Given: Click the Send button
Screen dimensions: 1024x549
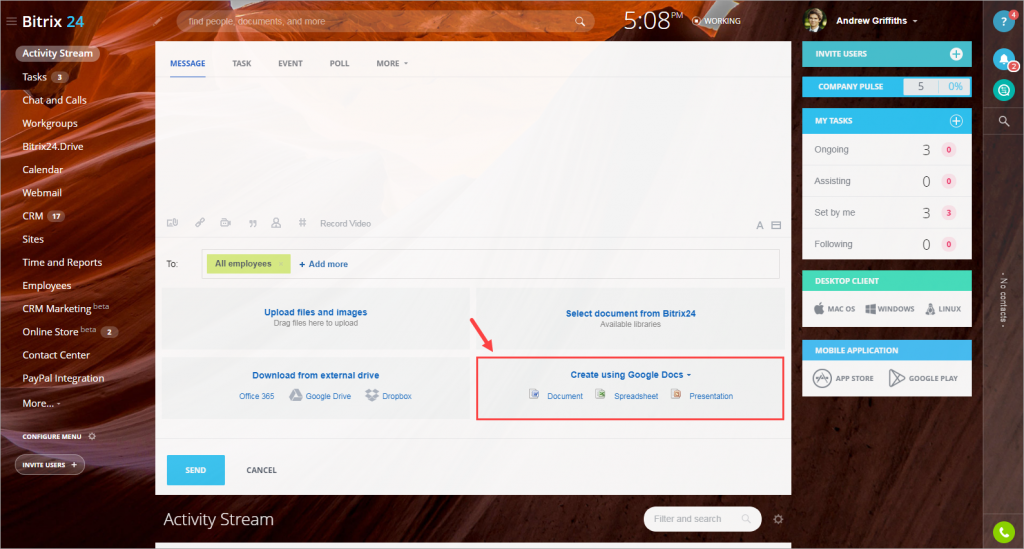Looking at the screenshot, I should [195, 470].
